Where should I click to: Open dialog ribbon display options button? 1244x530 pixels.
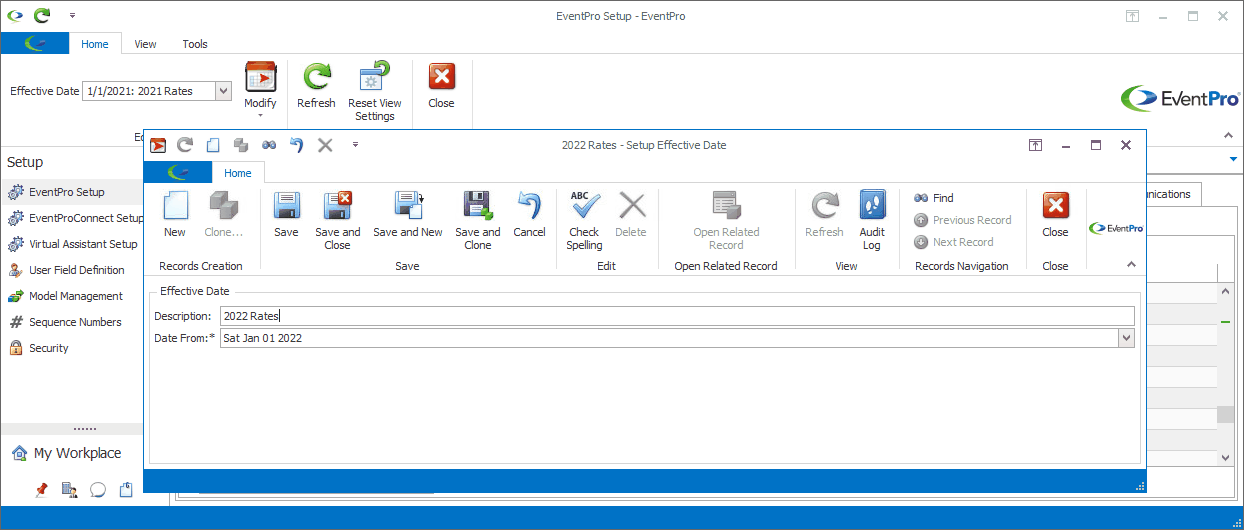pos(1035,145)
